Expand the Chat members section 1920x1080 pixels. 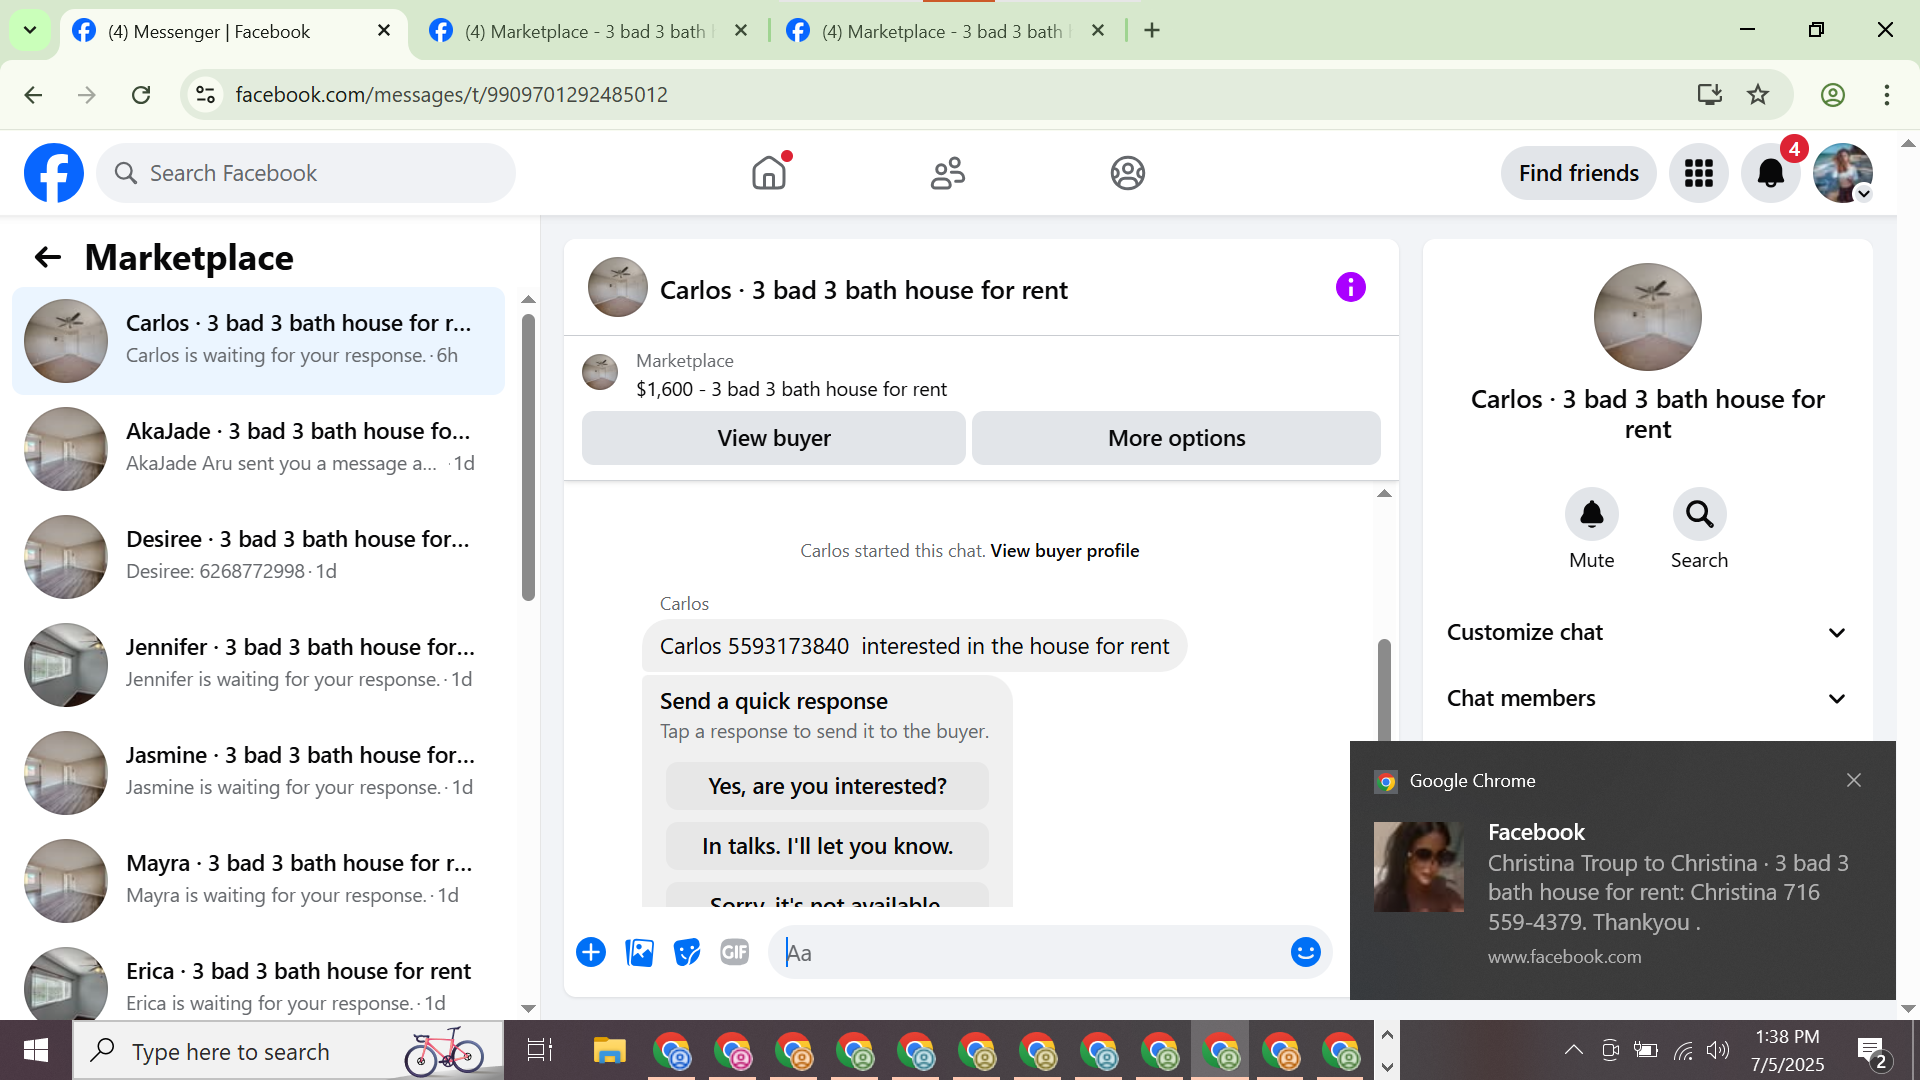coord(1647,698)
